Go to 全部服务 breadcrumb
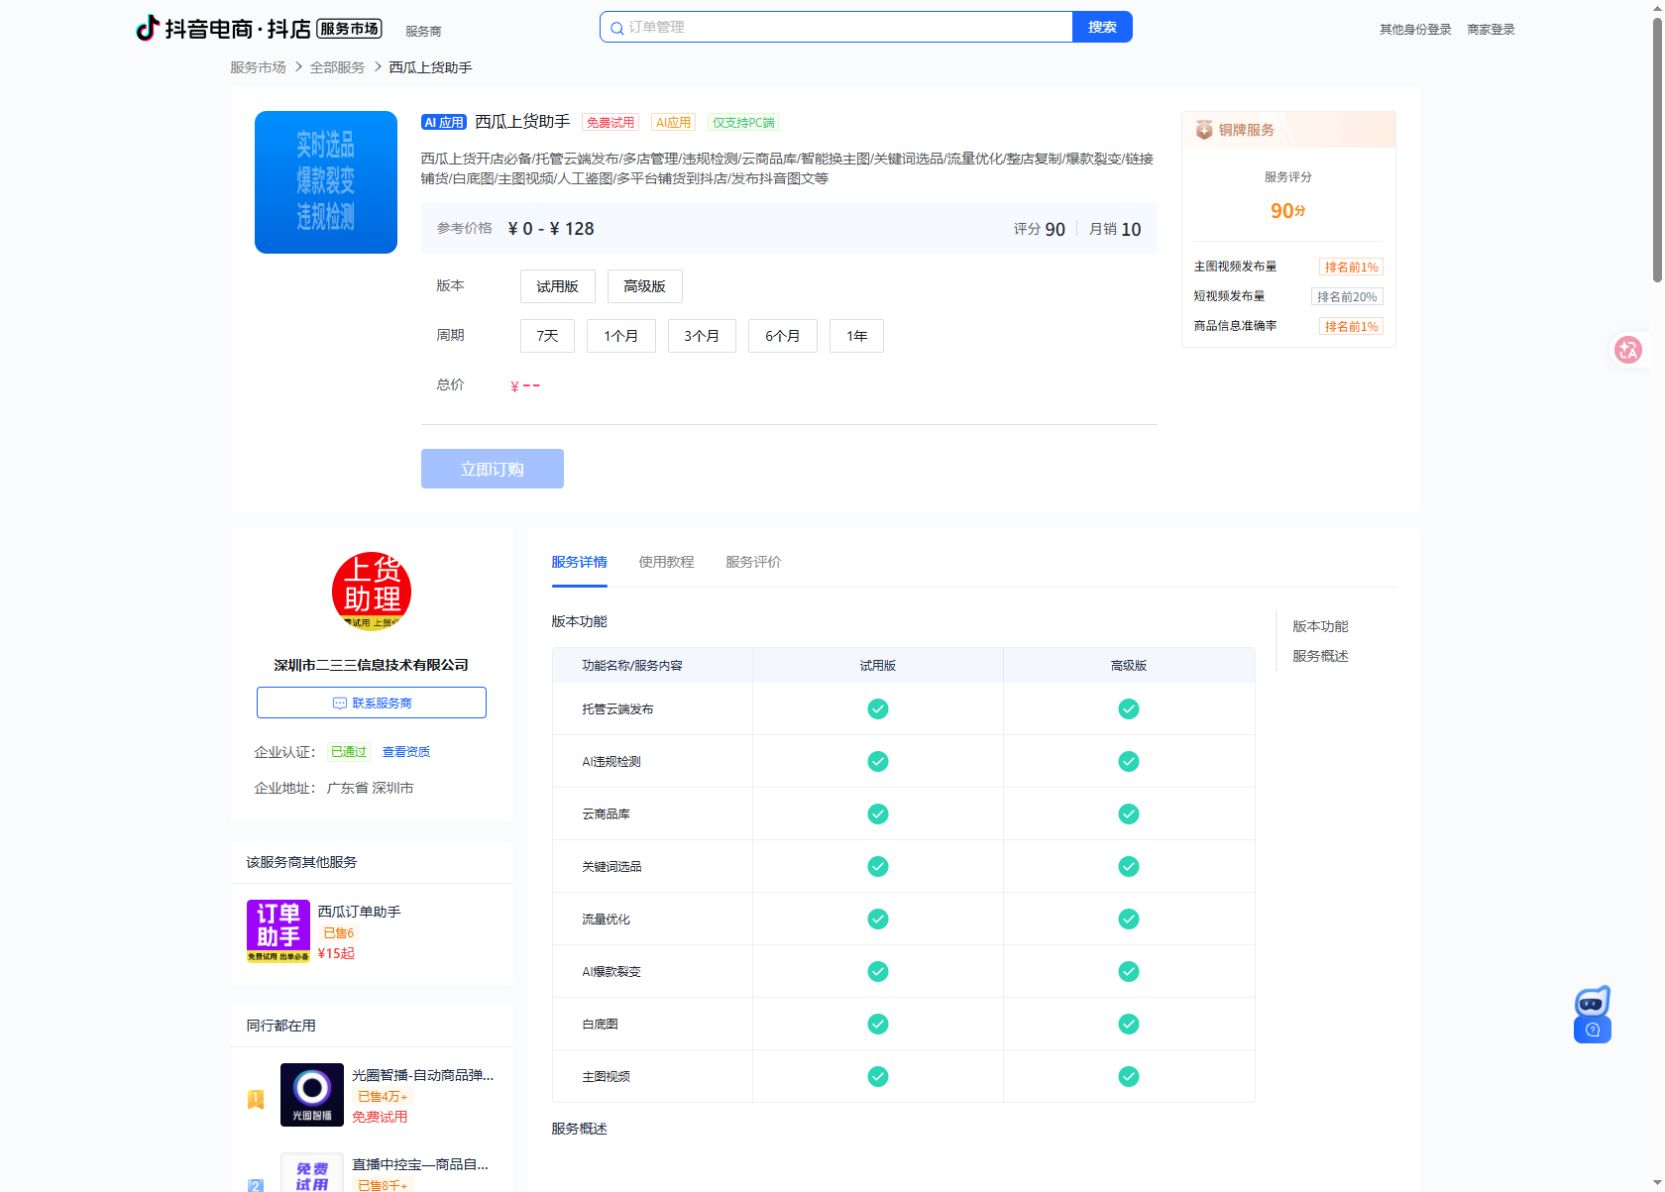The width and height of the screenshot is (1665, 1192). pos(337,68)
